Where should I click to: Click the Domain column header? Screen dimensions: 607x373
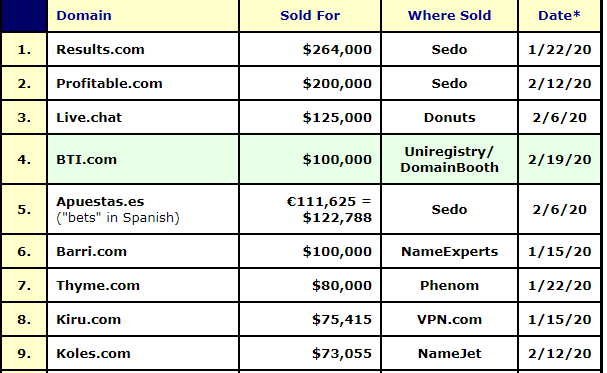[x=84, y=15]
